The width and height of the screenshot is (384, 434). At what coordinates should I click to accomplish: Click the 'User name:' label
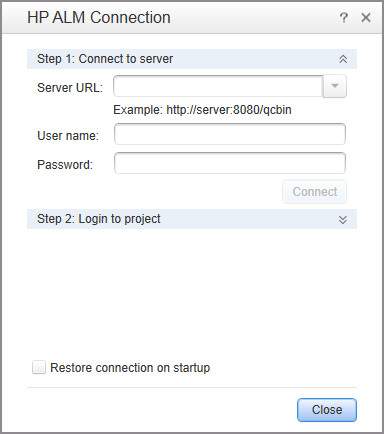click(68, 136)
